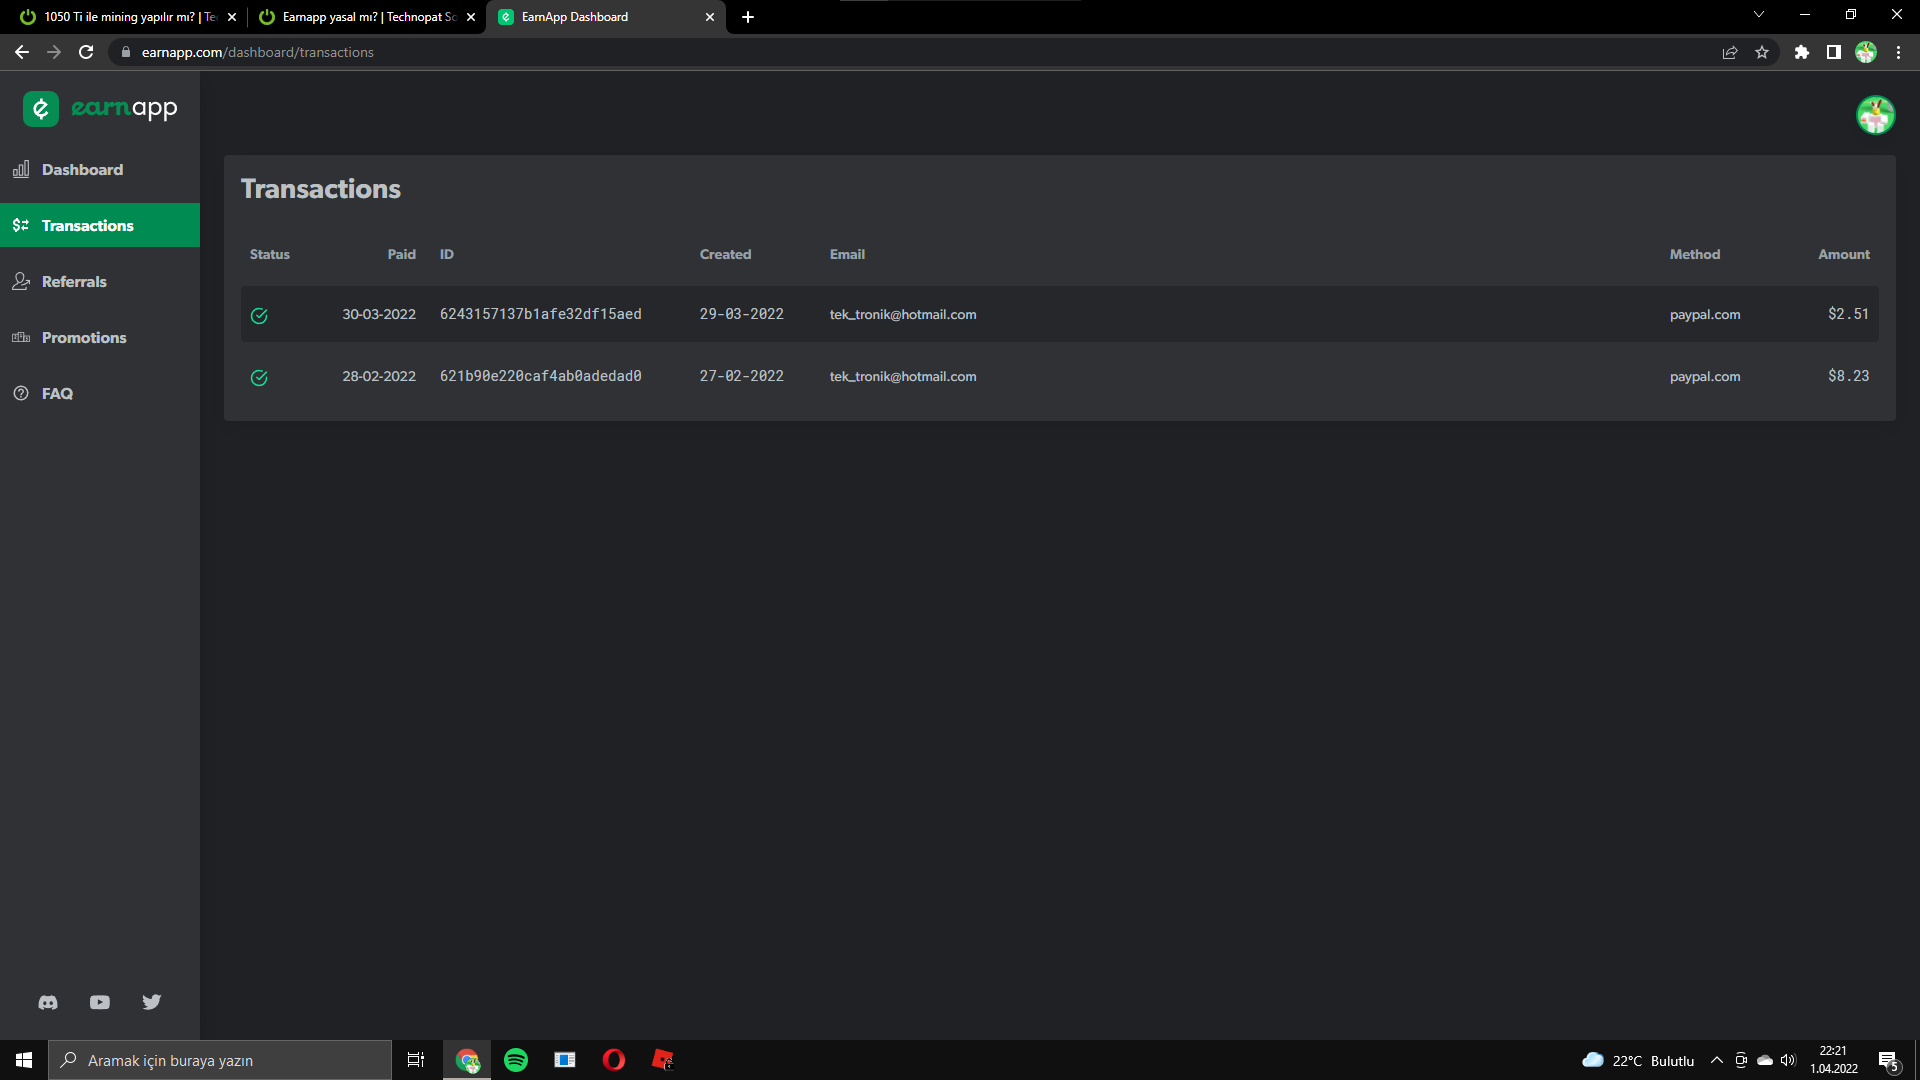Open the Referrals sidebar item

[x=74, y=282]
